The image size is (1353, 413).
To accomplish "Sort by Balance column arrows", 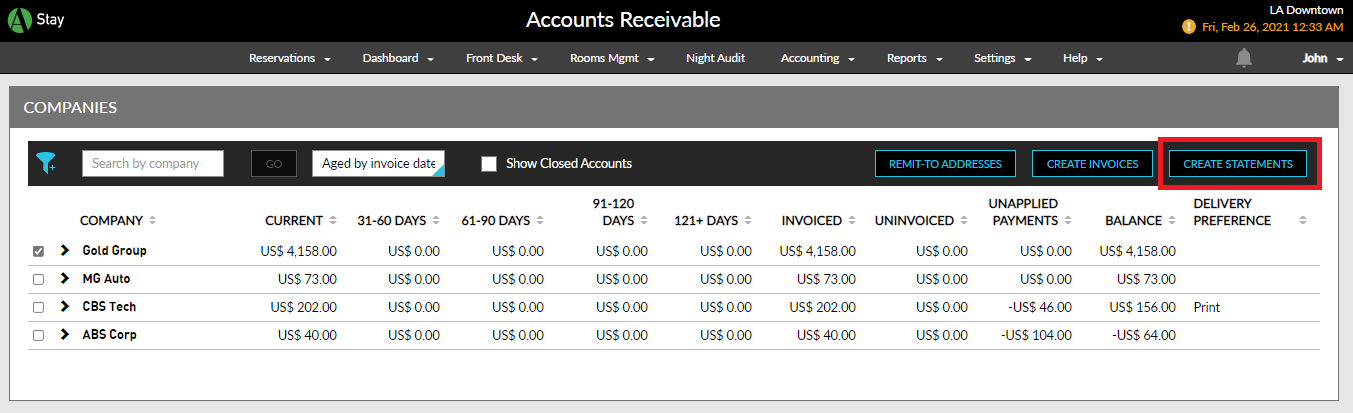I will point(1171,221).
